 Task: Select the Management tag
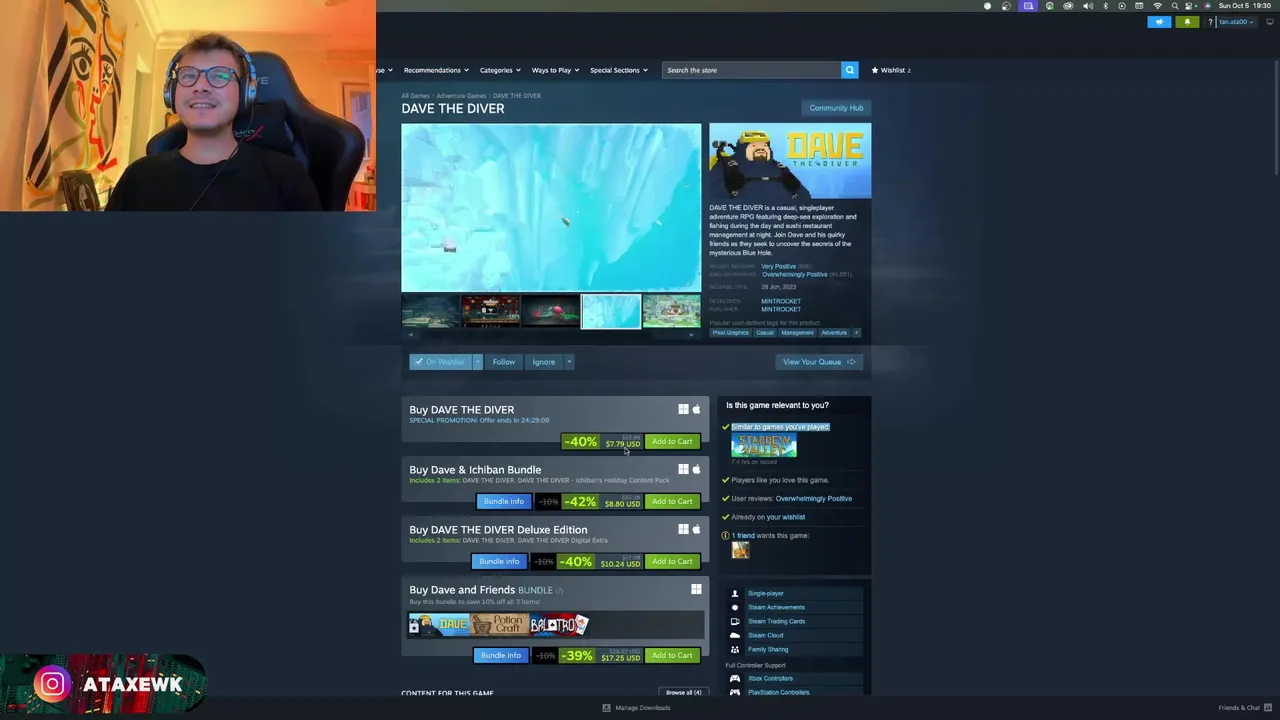click(x=797, y=332)
